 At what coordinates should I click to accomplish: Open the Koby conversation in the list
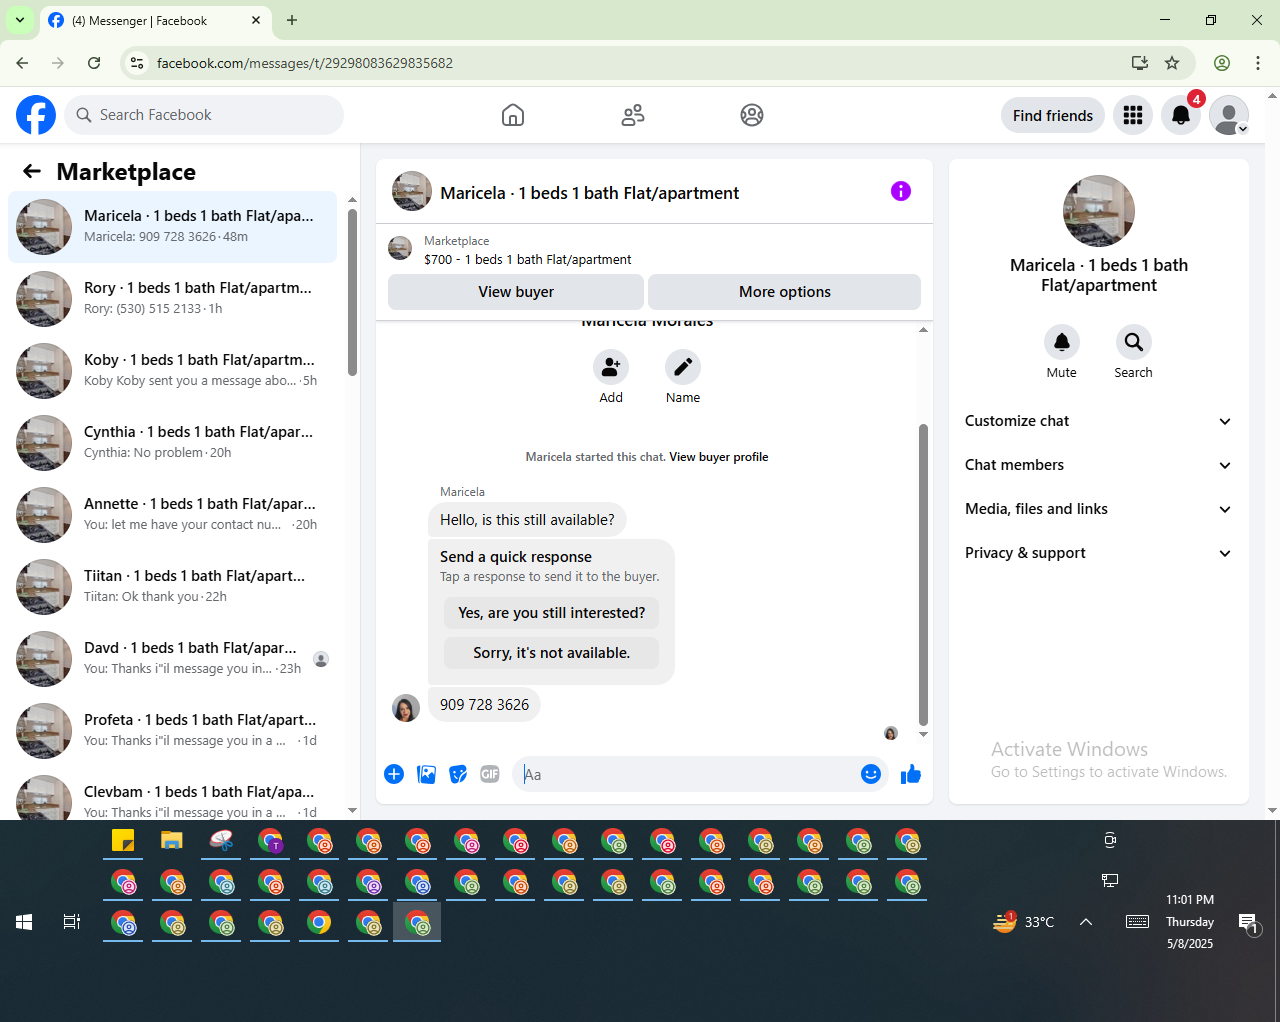pyautogui.click(x=172, y=371)
